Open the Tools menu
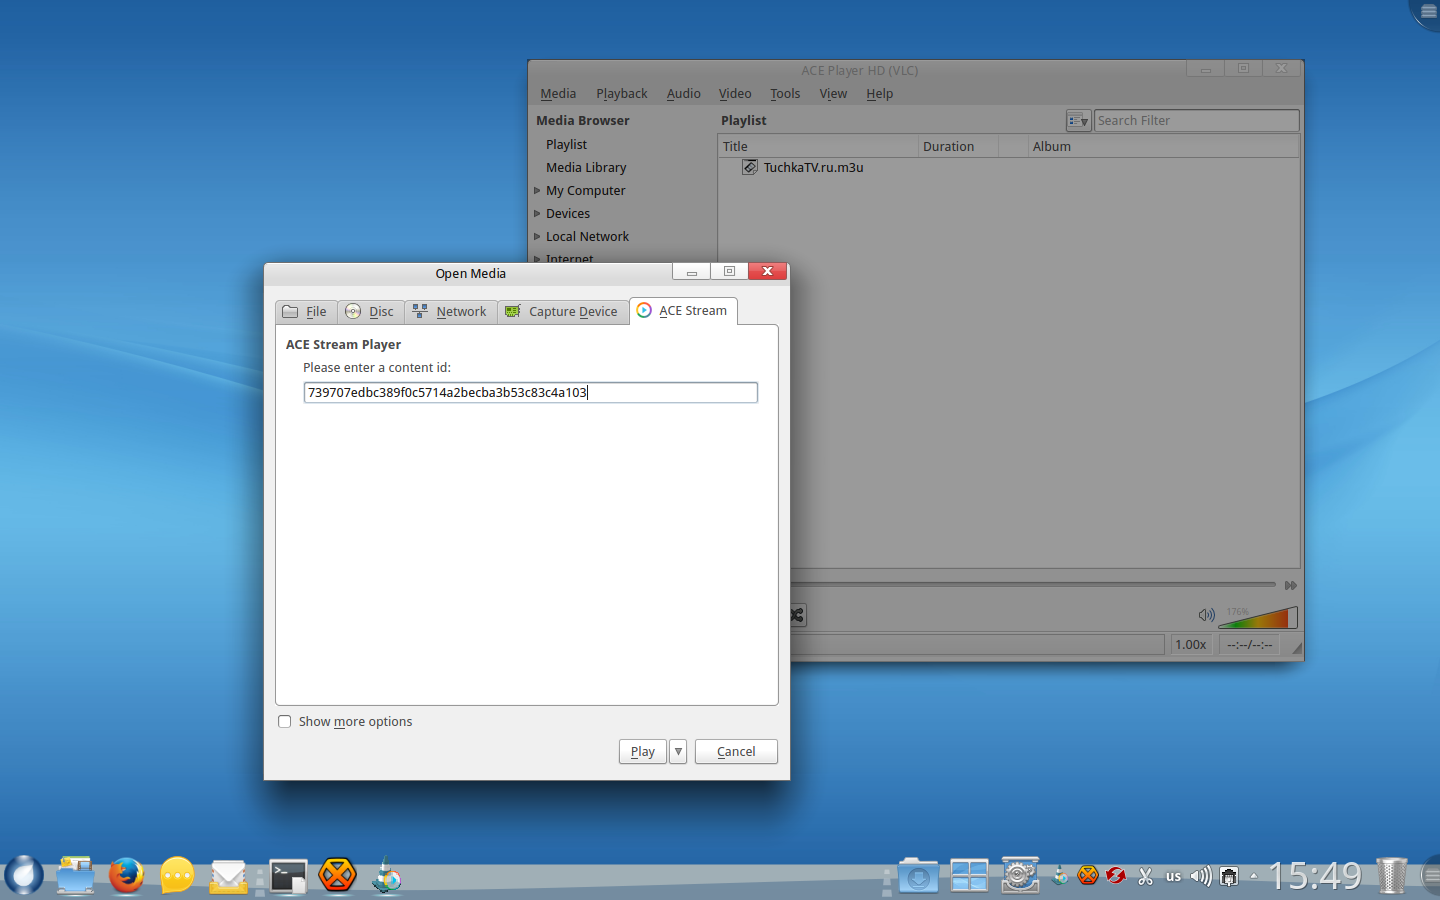Image resolution: width=1440 pixels, height=900 pixels. [x=785, y=94]
